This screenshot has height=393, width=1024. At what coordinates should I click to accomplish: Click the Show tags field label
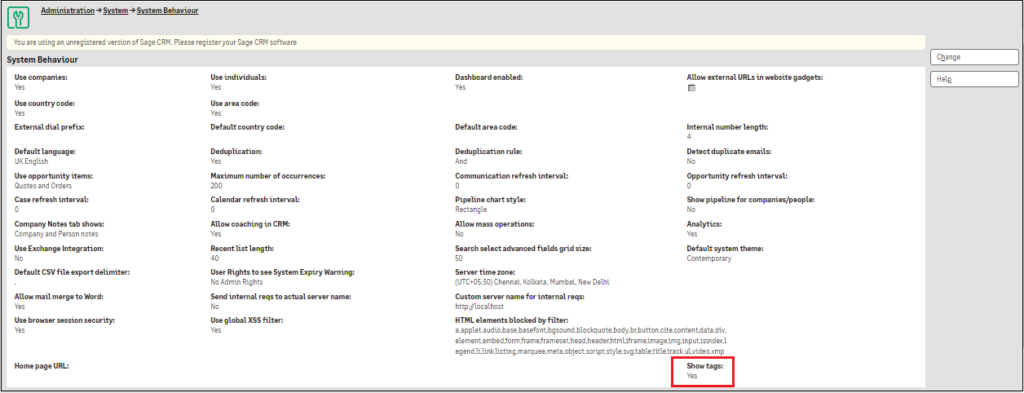coord(705,366)
